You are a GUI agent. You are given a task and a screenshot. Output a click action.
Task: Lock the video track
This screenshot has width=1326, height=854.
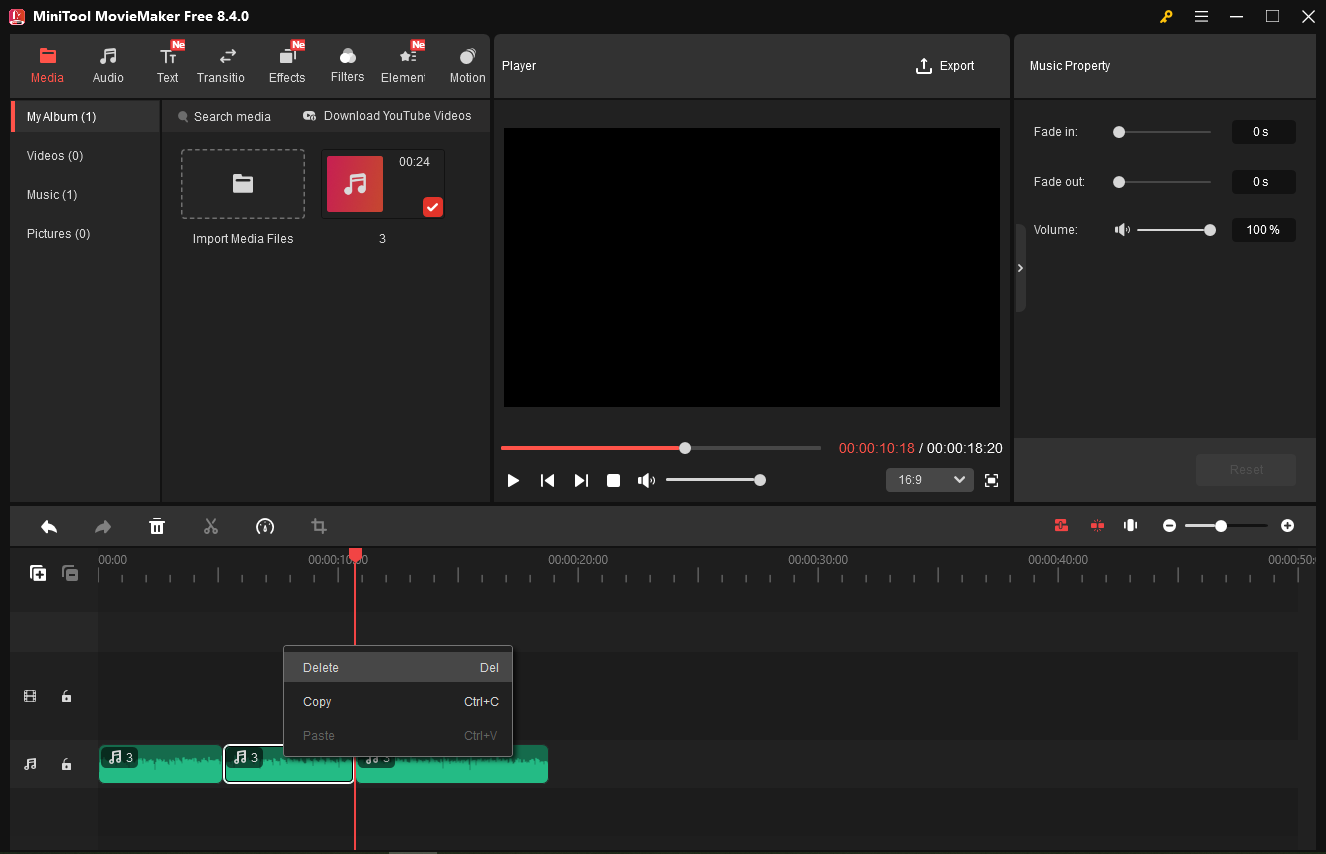[66, 696]
